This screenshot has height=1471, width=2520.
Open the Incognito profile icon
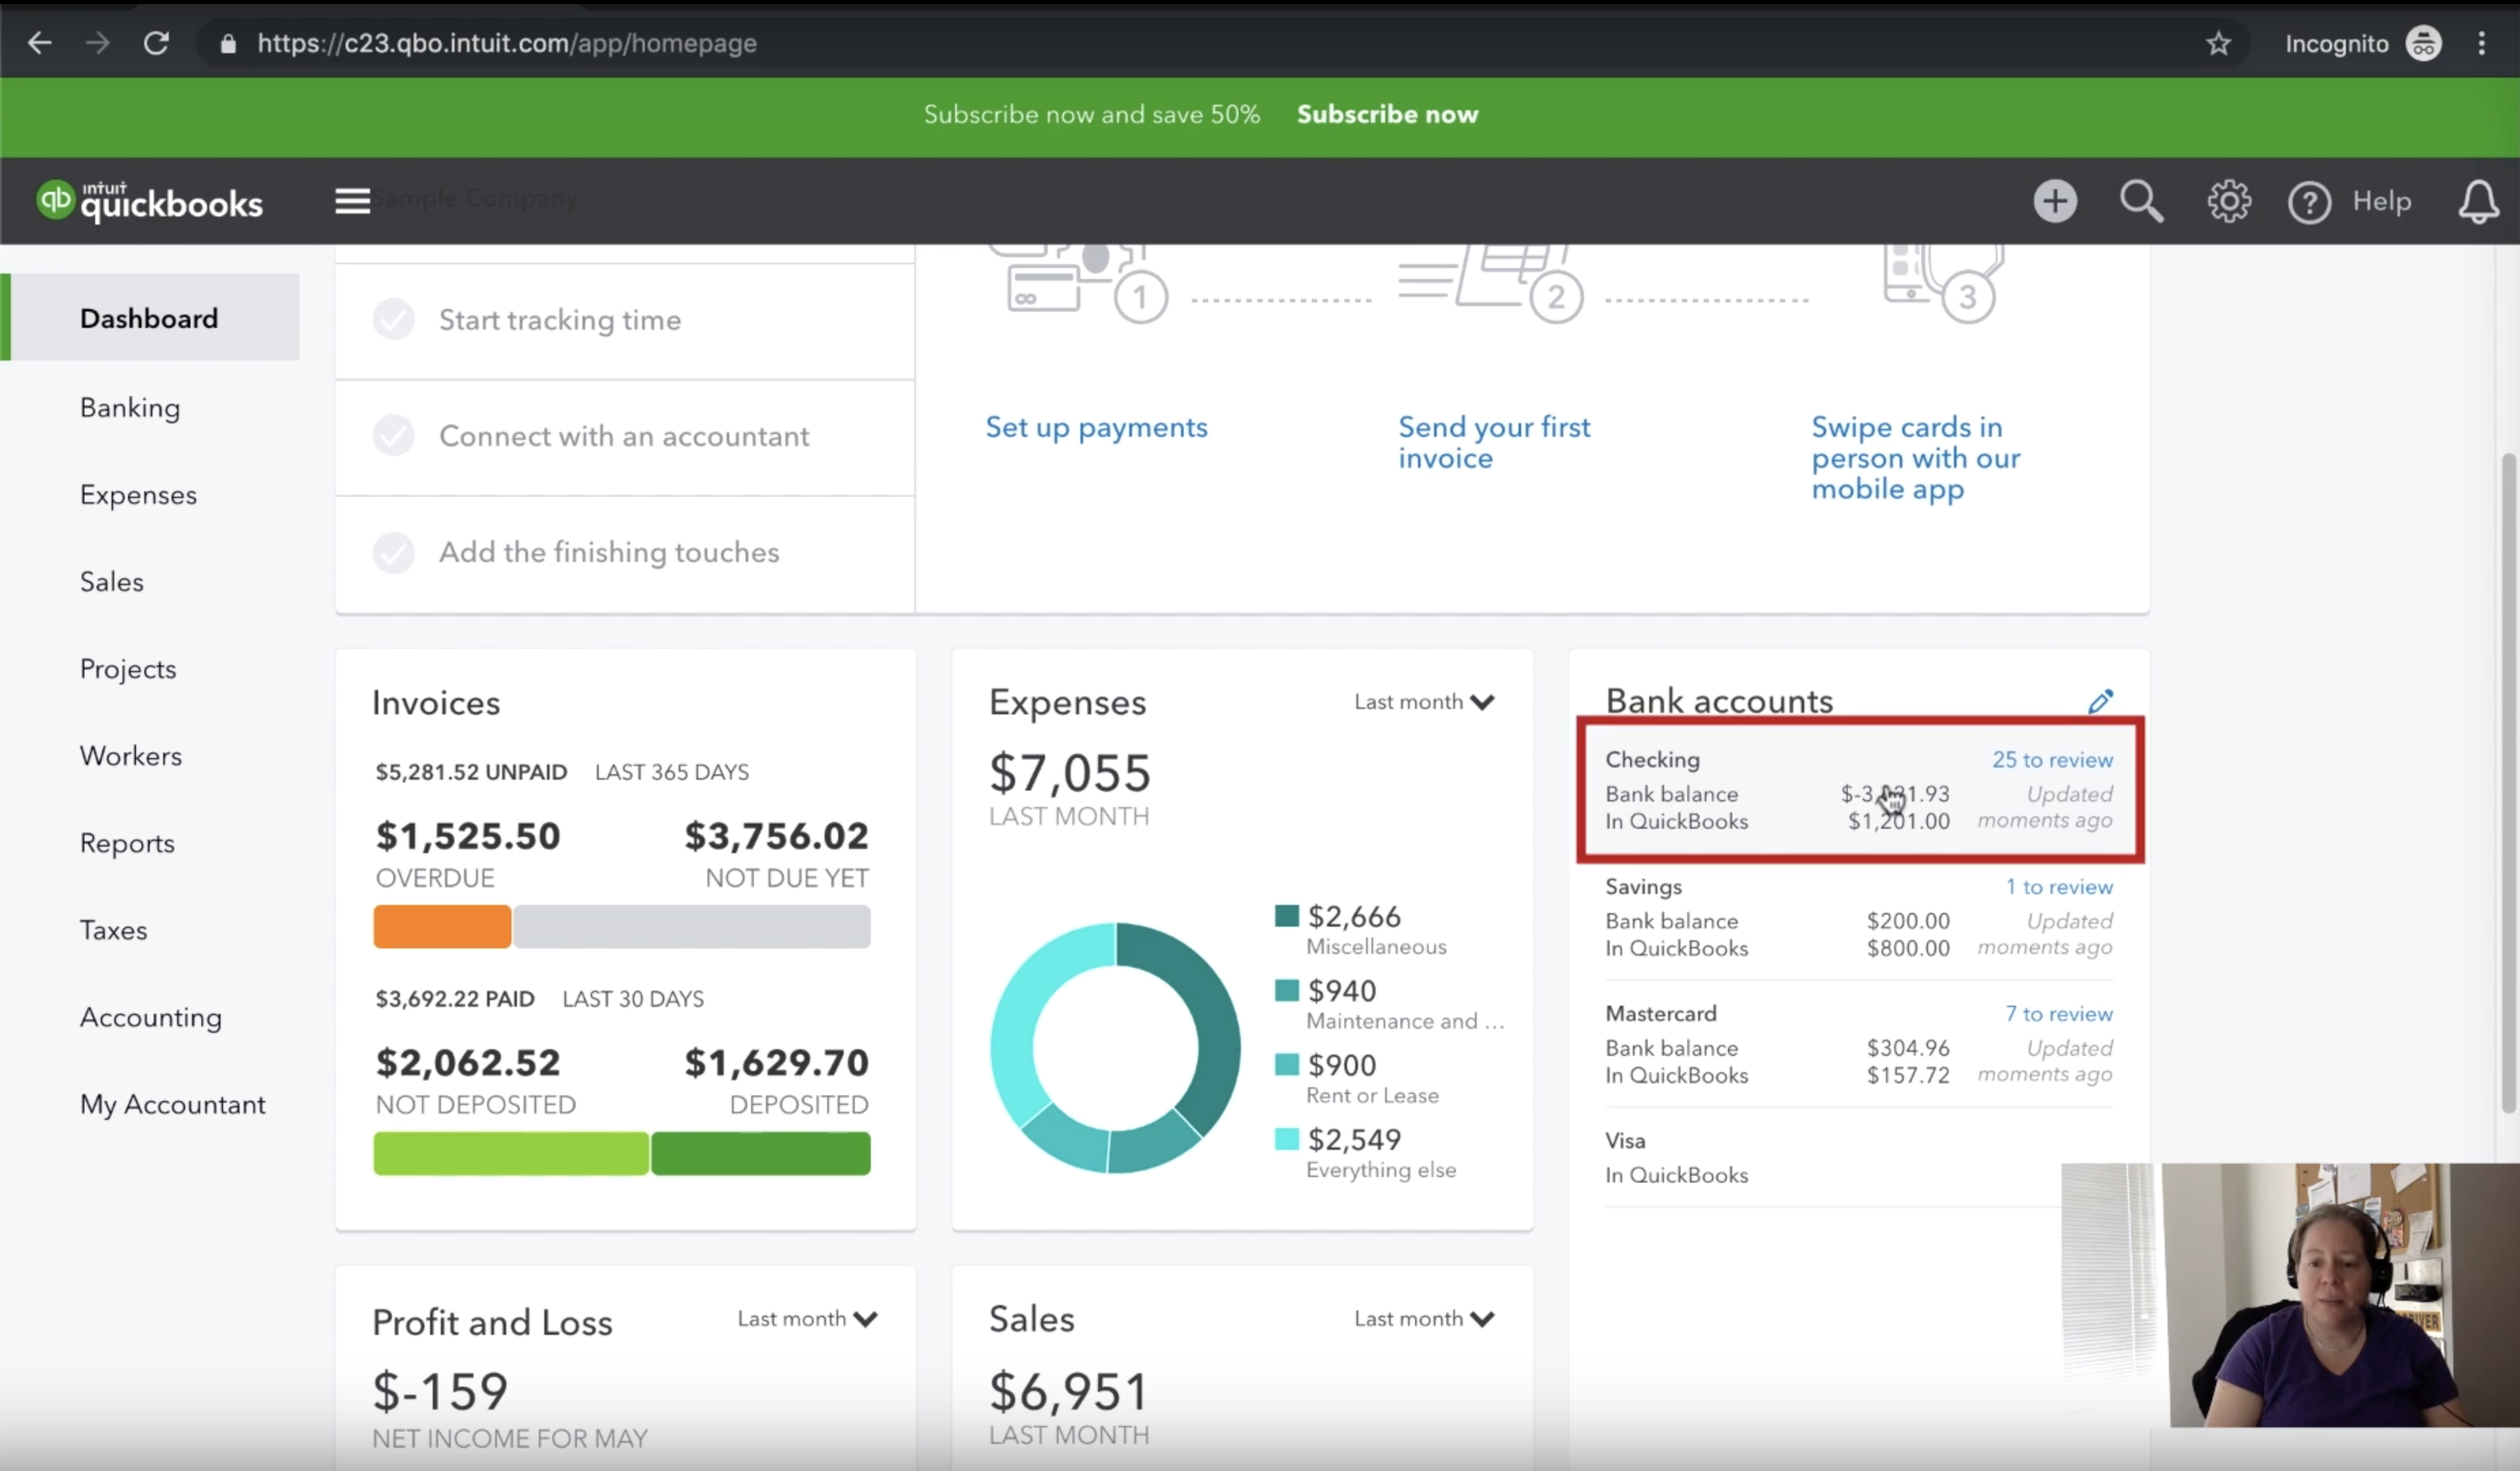[2423, 43]
